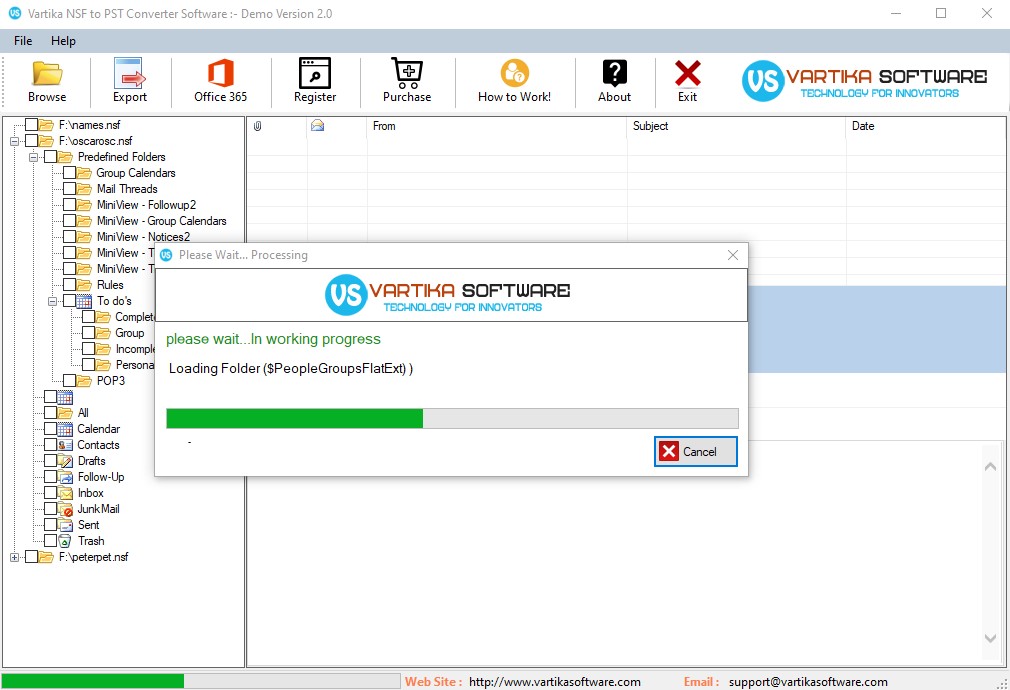Click the Vartika Software logo in toolbar
The height and width of the screenshot is (690, 1010).
point(863,81)
